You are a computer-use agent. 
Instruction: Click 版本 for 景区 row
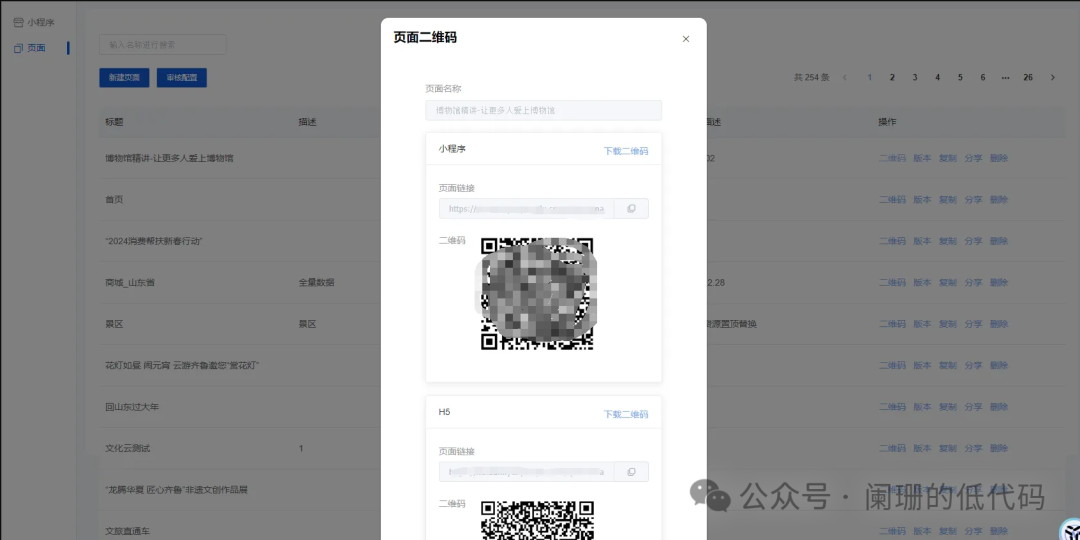(x=922, y=324)
